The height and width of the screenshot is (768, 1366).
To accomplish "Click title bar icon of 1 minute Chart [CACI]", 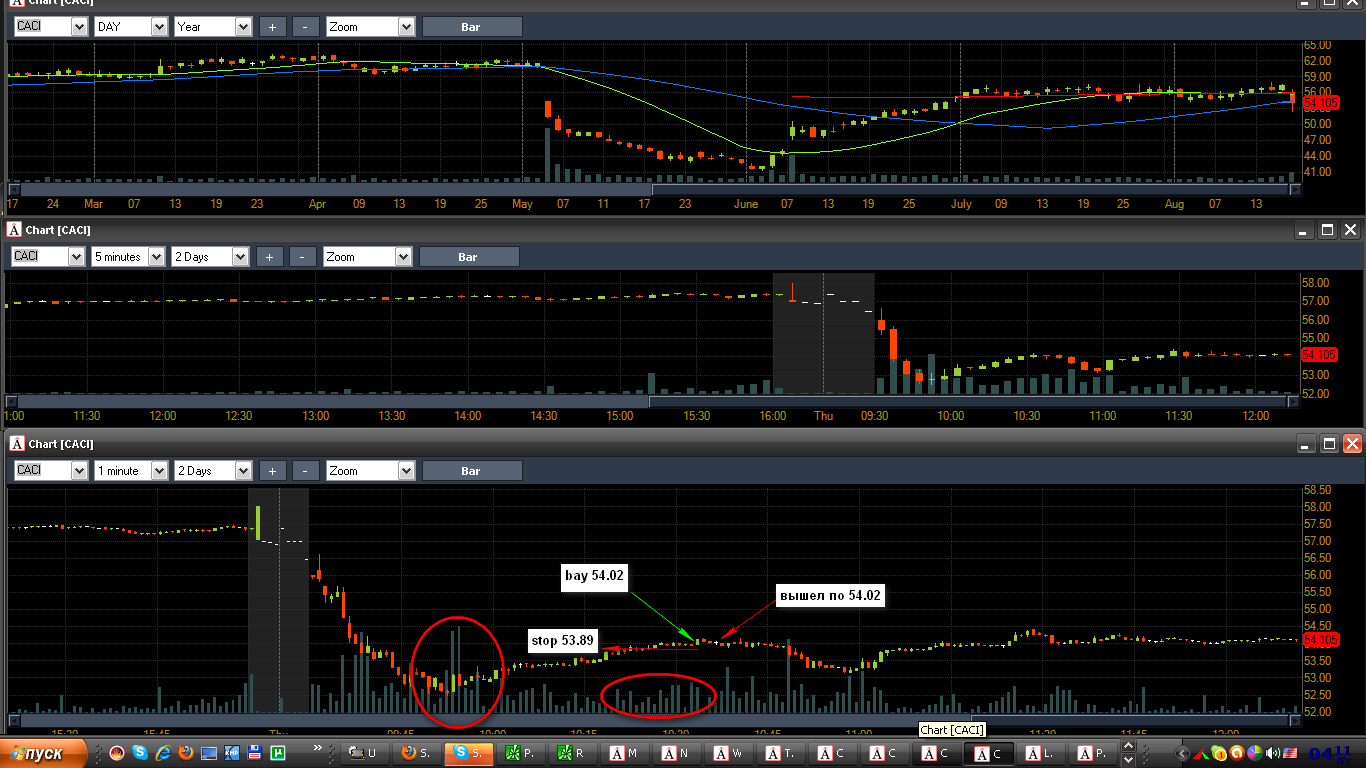I will [x=15, y=444].
